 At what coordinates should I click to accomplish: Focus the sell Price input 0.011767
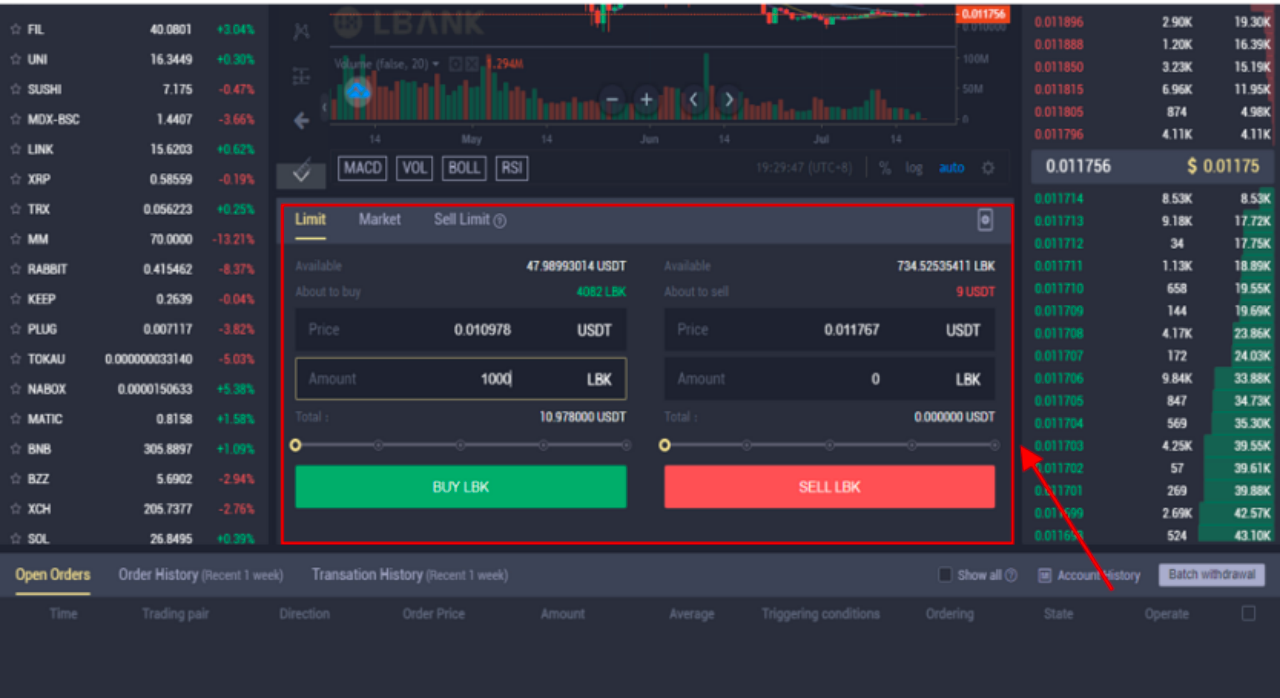coord(830,330)
